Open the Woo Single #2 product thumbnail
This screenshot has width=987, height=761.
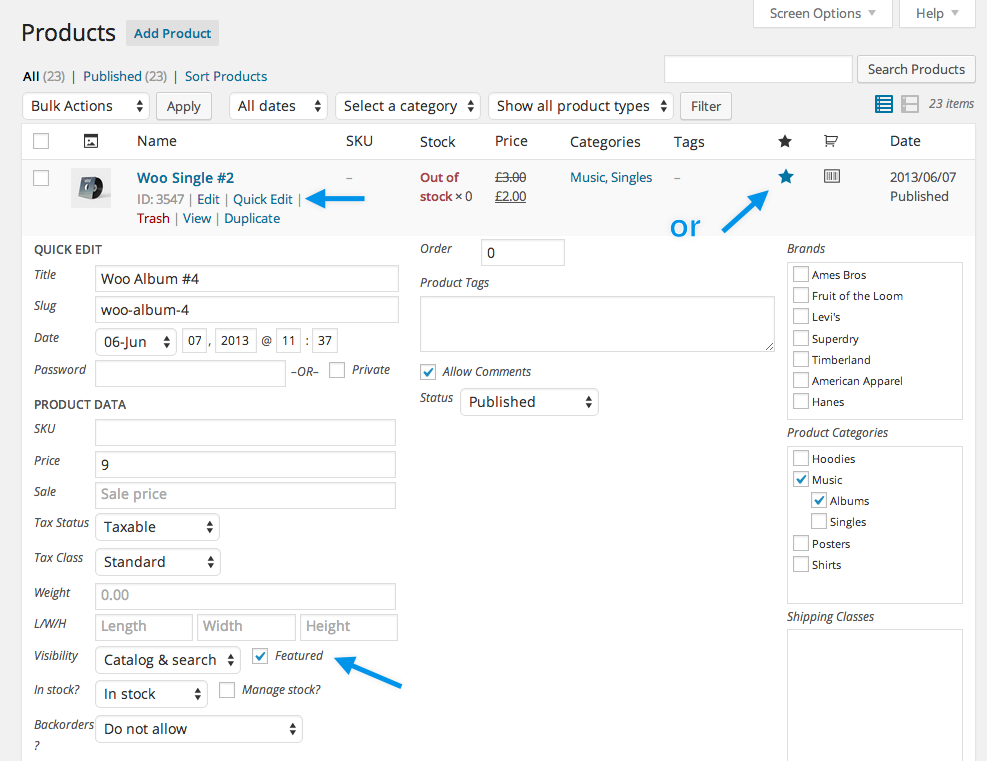click(x=90, y=188)
